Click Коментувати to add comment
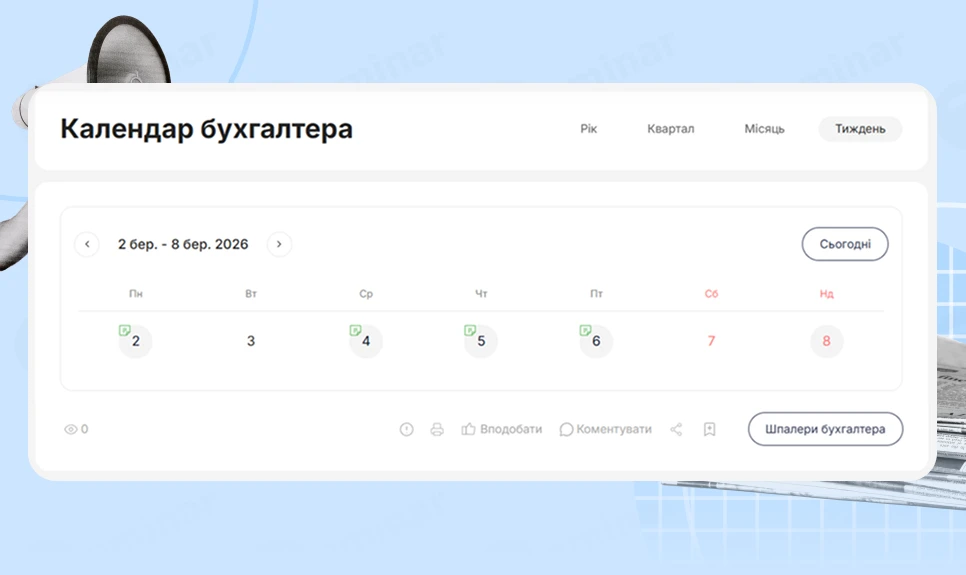Viewport: 966px width, 575px height. click(605, 430)
